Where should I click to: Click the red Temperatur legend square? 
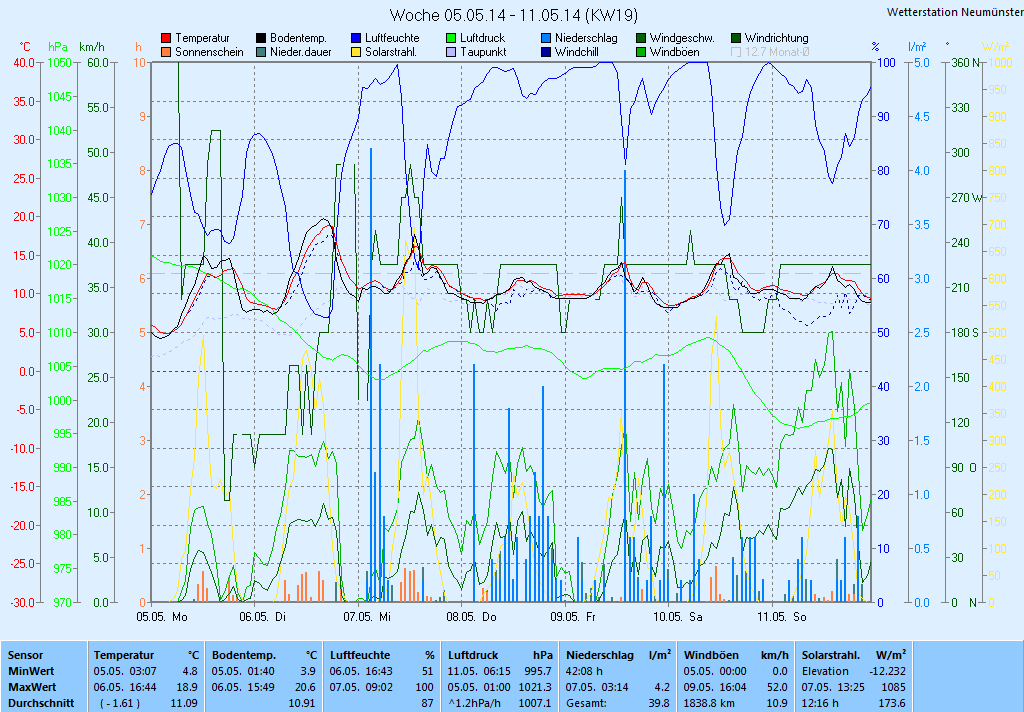click(x=166, y=39)
